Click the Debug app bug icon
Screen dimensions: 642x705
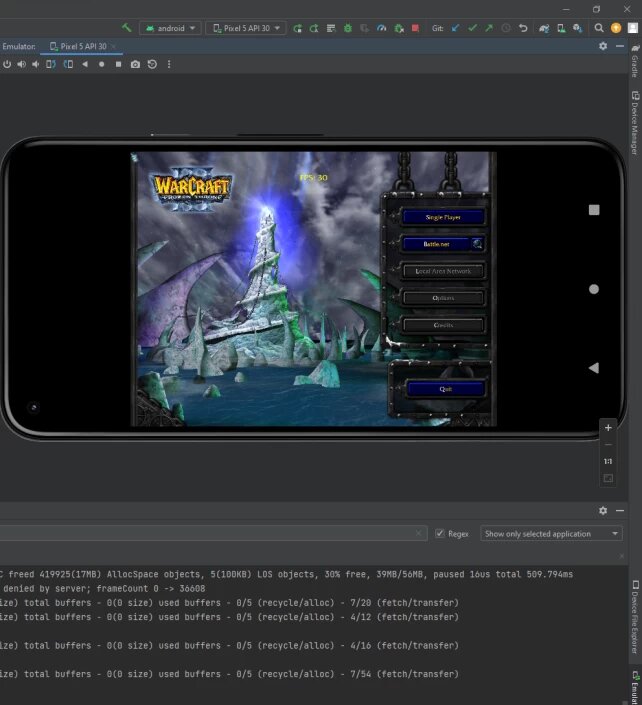348,28
